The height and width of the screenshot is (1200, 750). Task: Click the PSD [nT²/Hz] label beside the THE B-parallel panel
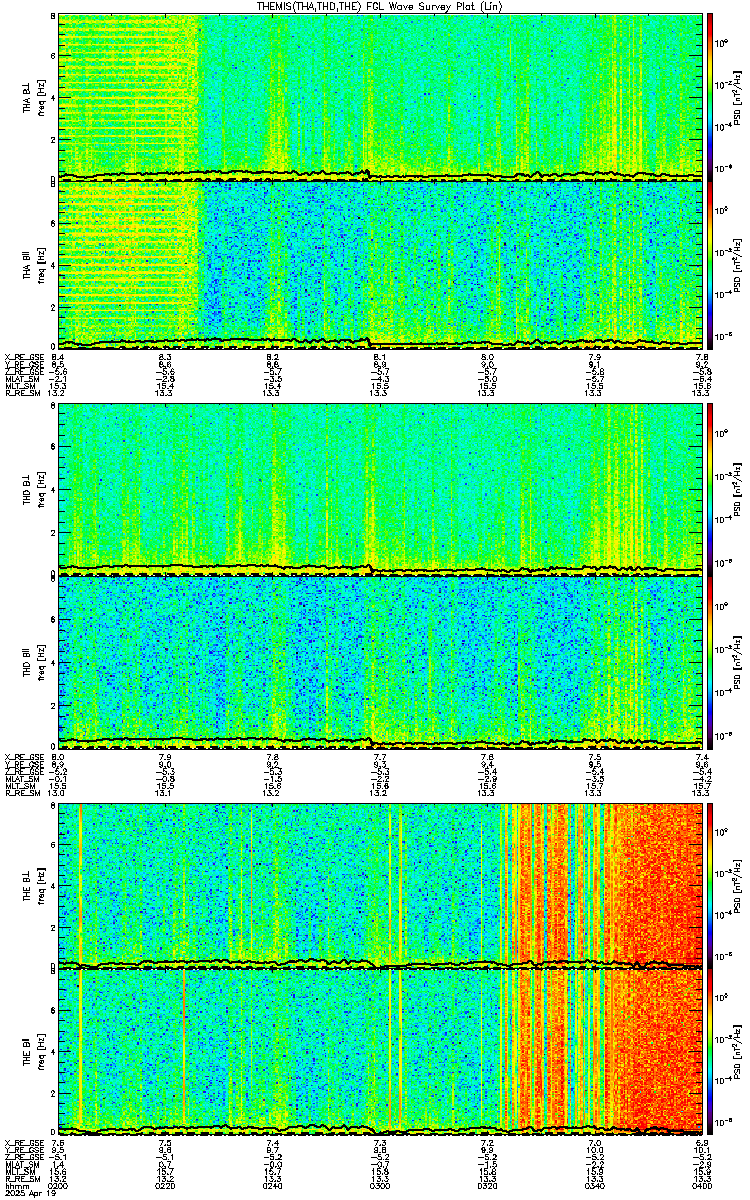(736, 1052)
